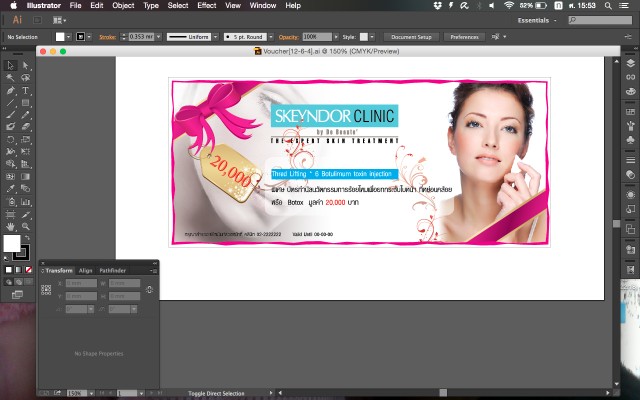Open the Effect menu

pyautogui.click(x=207, y=5)
